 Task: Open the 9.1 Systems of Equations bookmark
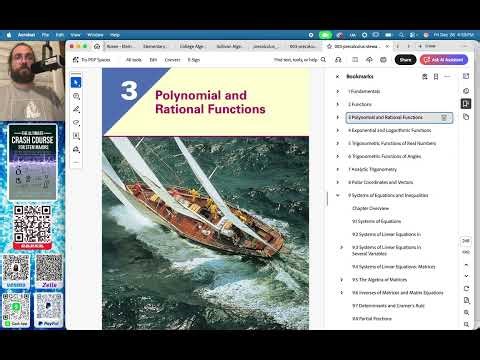tap(376, 221)
